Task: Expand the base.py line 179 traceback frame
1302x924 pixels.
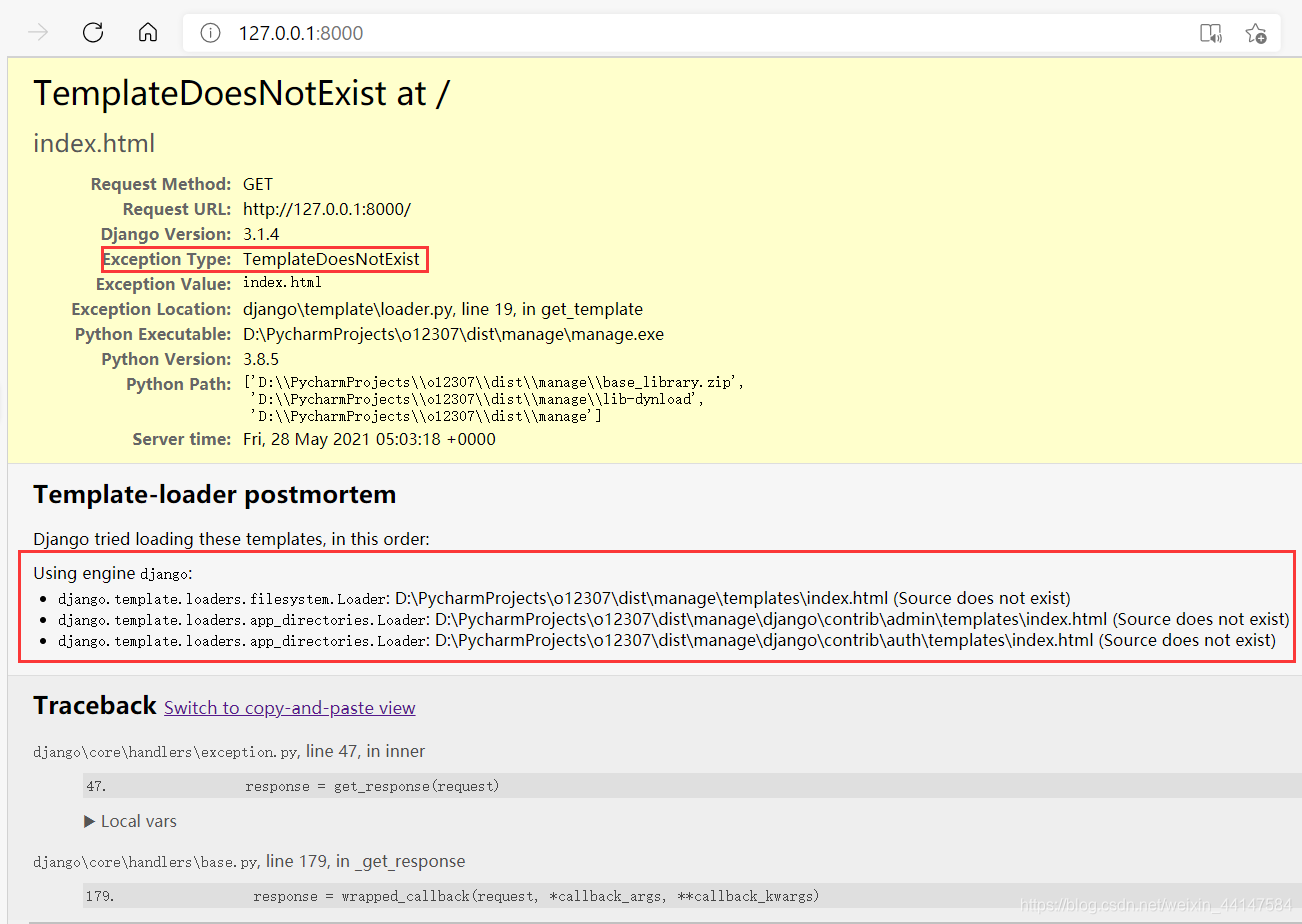Action: pos(249,860)
